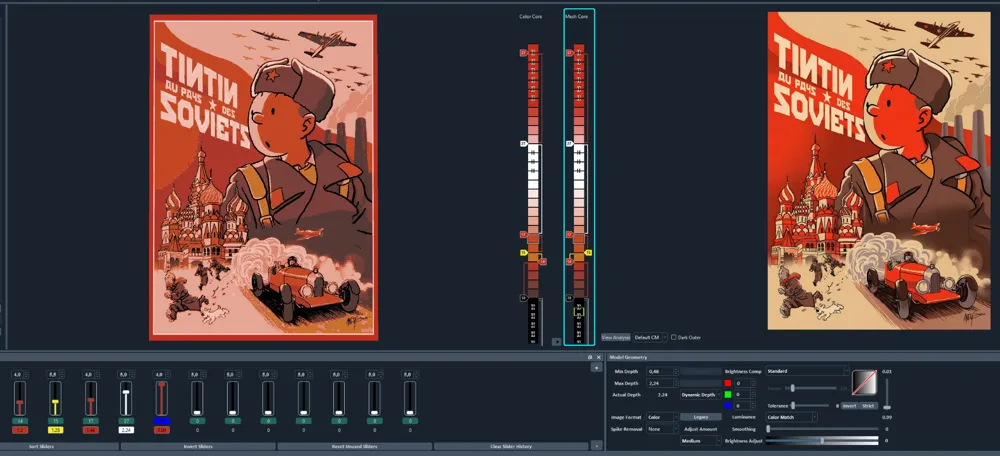Click the minus button beside Clear Slider History

click(x=596, y=446)
